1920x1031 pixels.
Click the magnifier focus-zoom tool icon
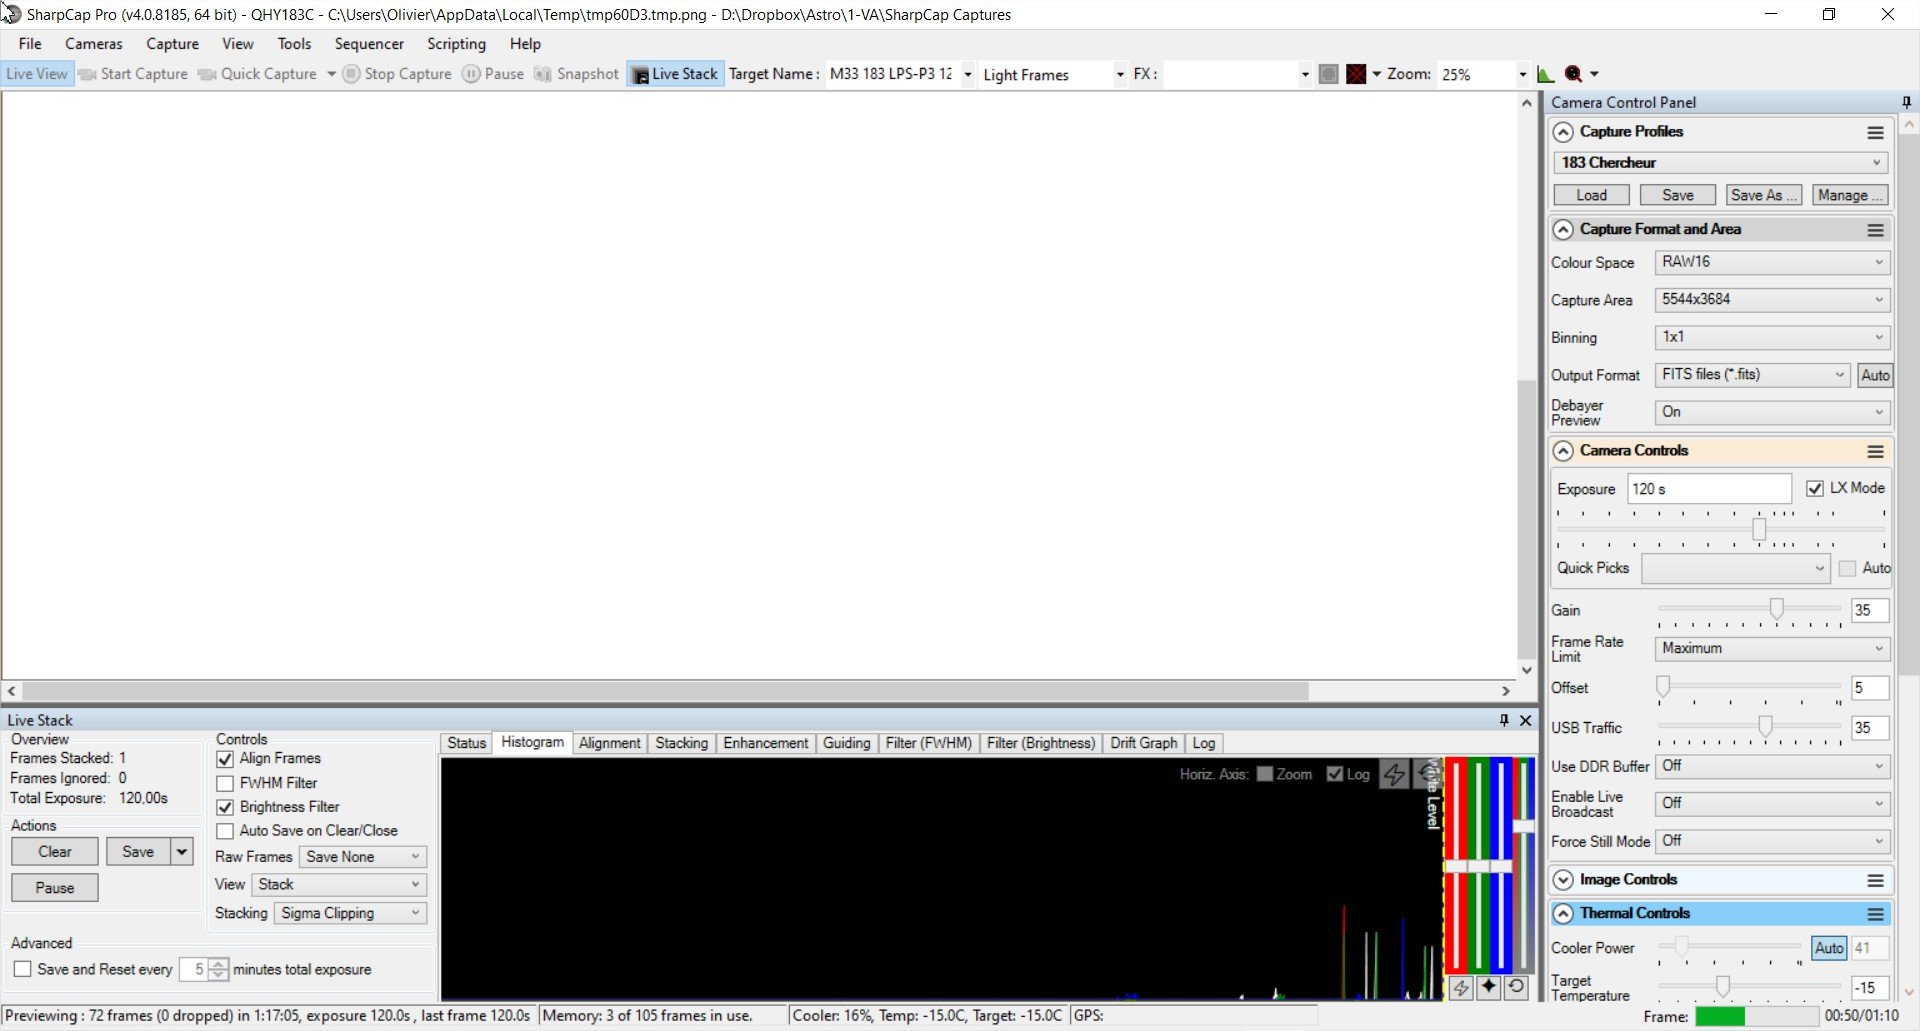(x=1574, y=74)
